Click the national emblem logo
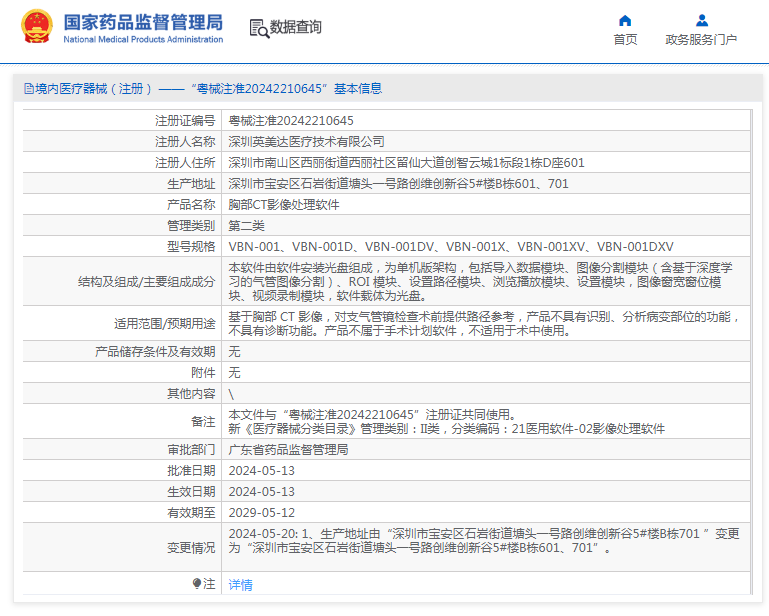Image resolution: width=769 pixels, height=616 pixels. [x=37, y=26]
